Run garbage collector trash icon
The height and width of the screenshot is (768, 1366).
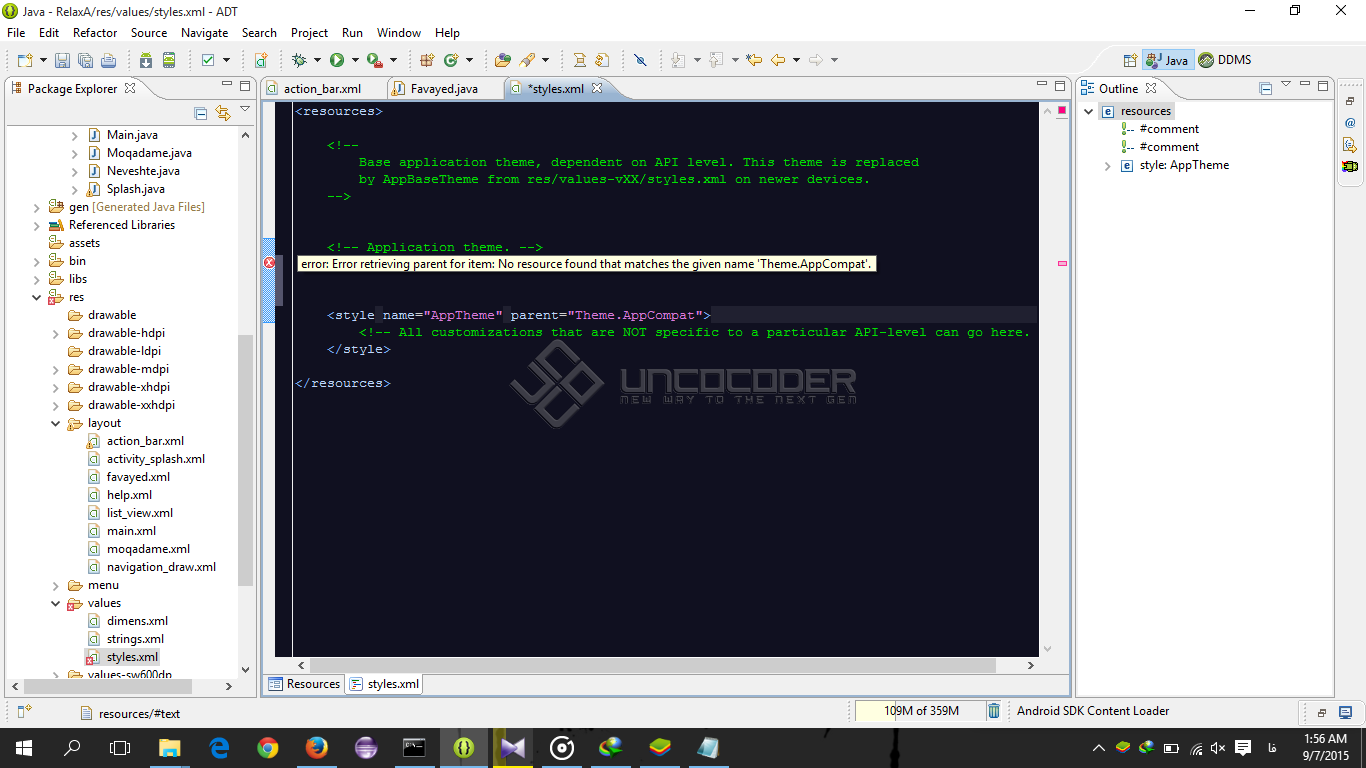[994, 711]
